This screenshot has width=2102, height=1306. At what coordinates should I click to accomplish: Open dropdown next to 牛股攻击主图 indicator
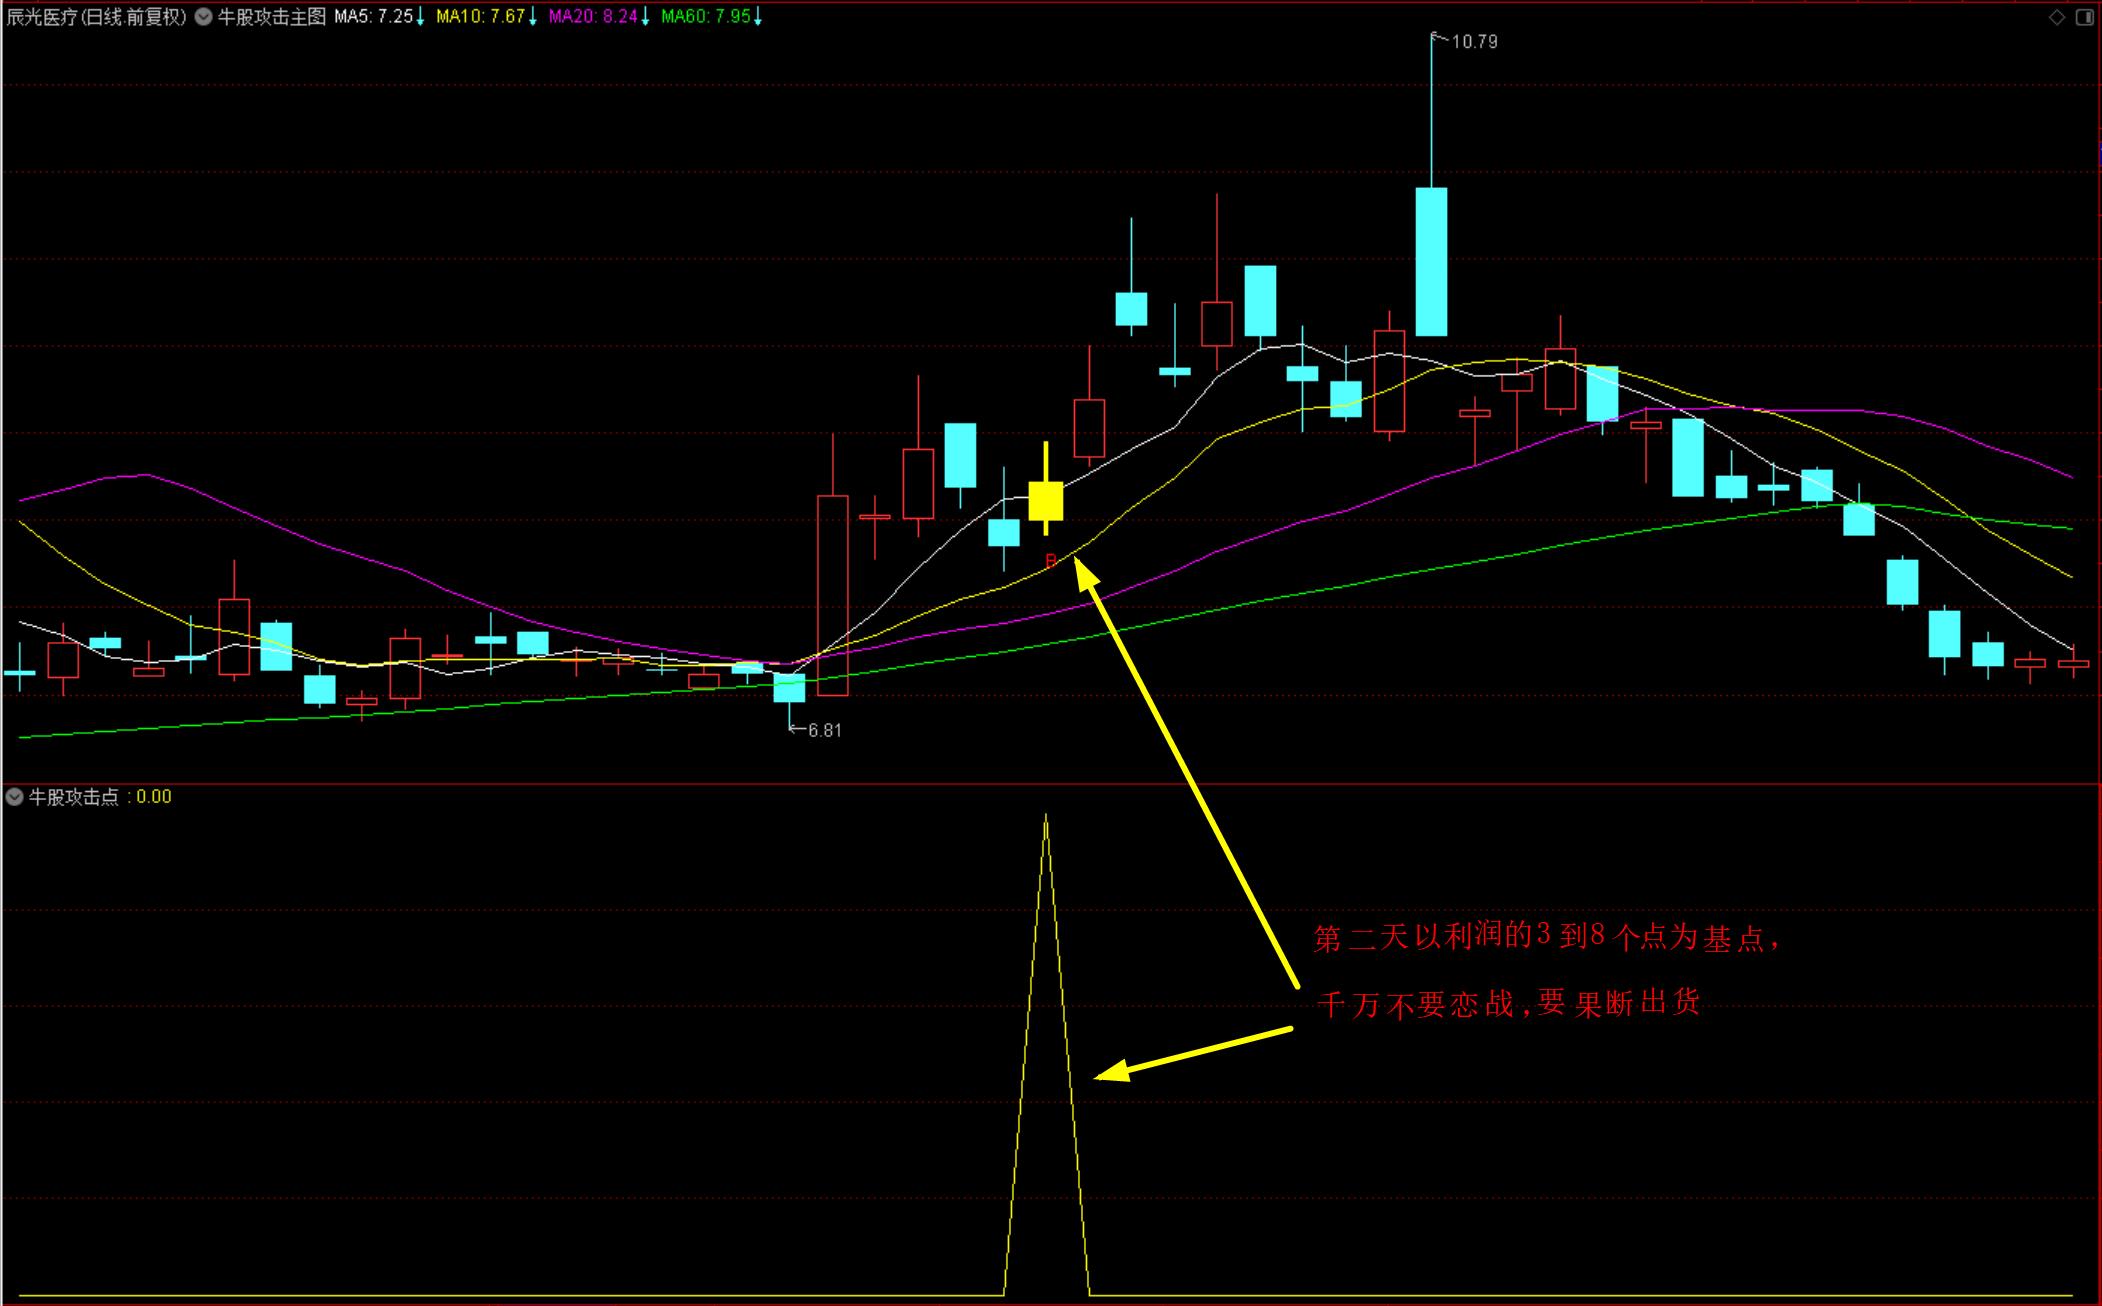[x=204, y=17]
